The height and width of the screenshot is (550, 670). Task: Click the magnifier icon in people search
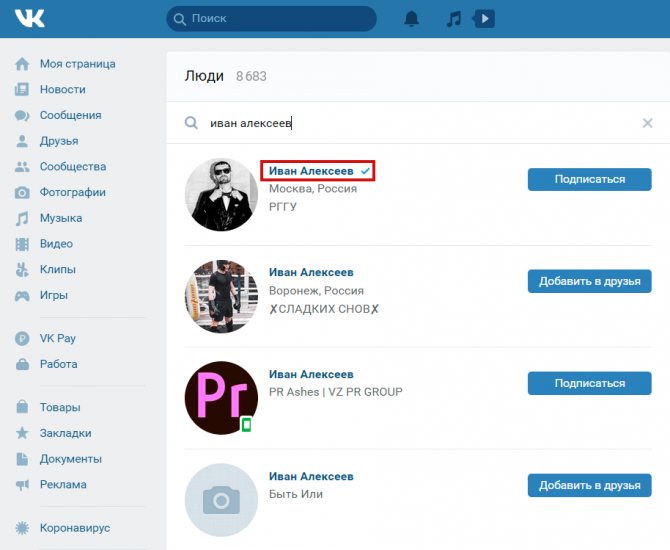(x=191, y=123)
